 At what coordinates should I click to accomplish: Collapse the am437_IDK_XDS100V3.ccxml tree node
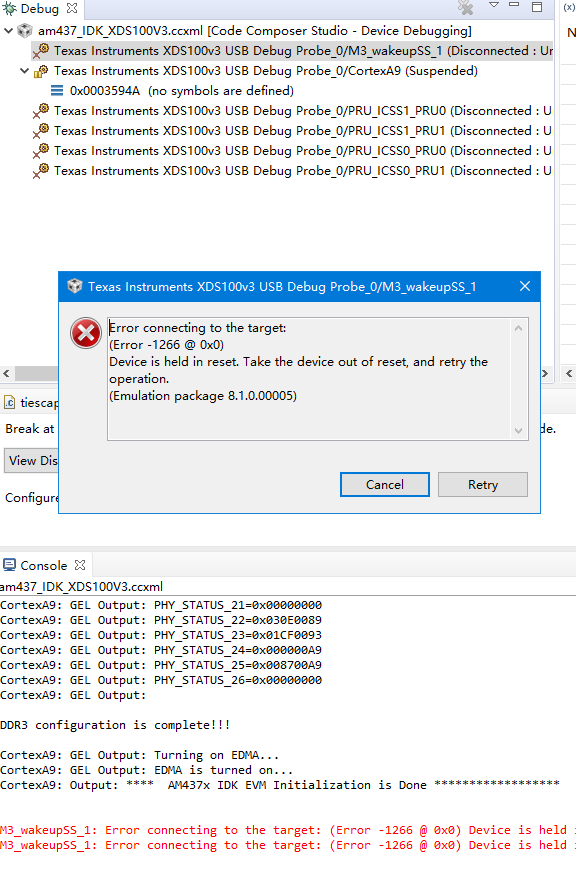click(8, 31)
